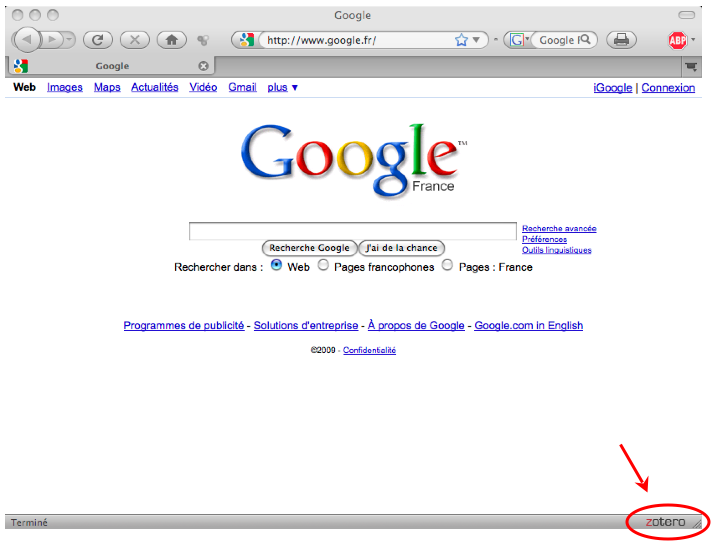Open Solutions d'entreprise link

(x=306, y=325)
